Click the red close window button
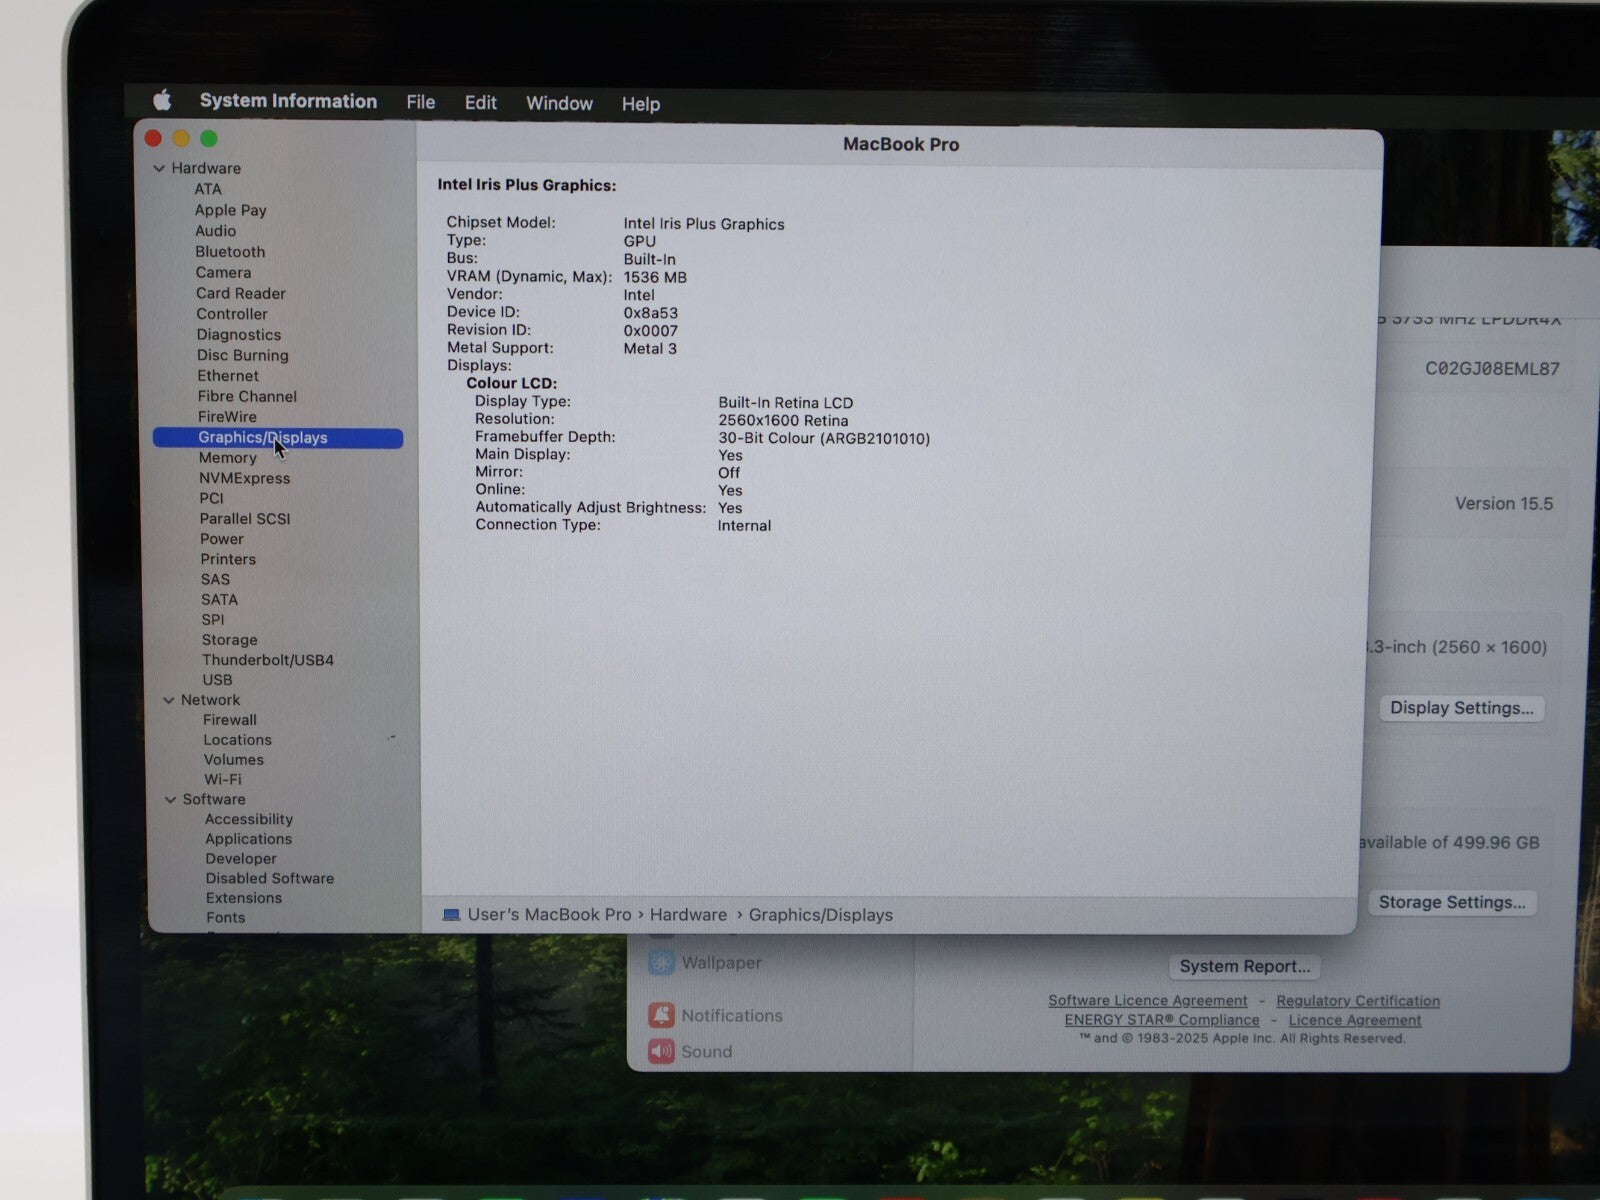Viewport: 1600px width, 1200px height. pos(153,138)
